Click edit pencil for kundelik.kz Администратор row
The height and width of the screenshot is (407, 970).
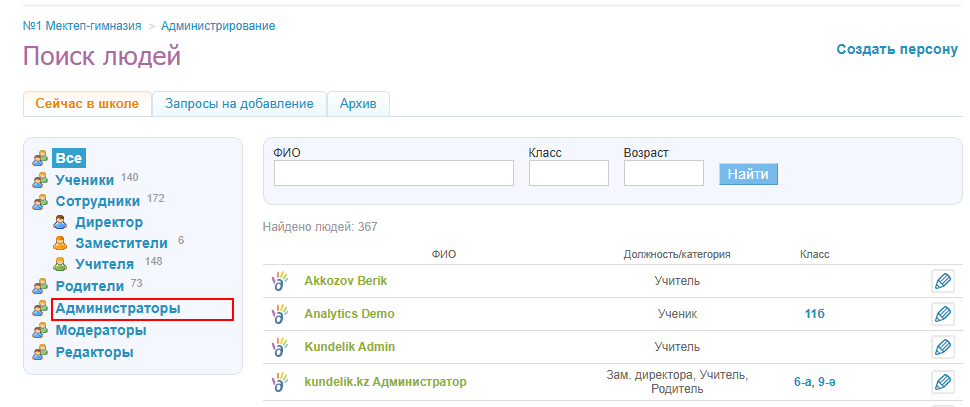coord(942,381)
